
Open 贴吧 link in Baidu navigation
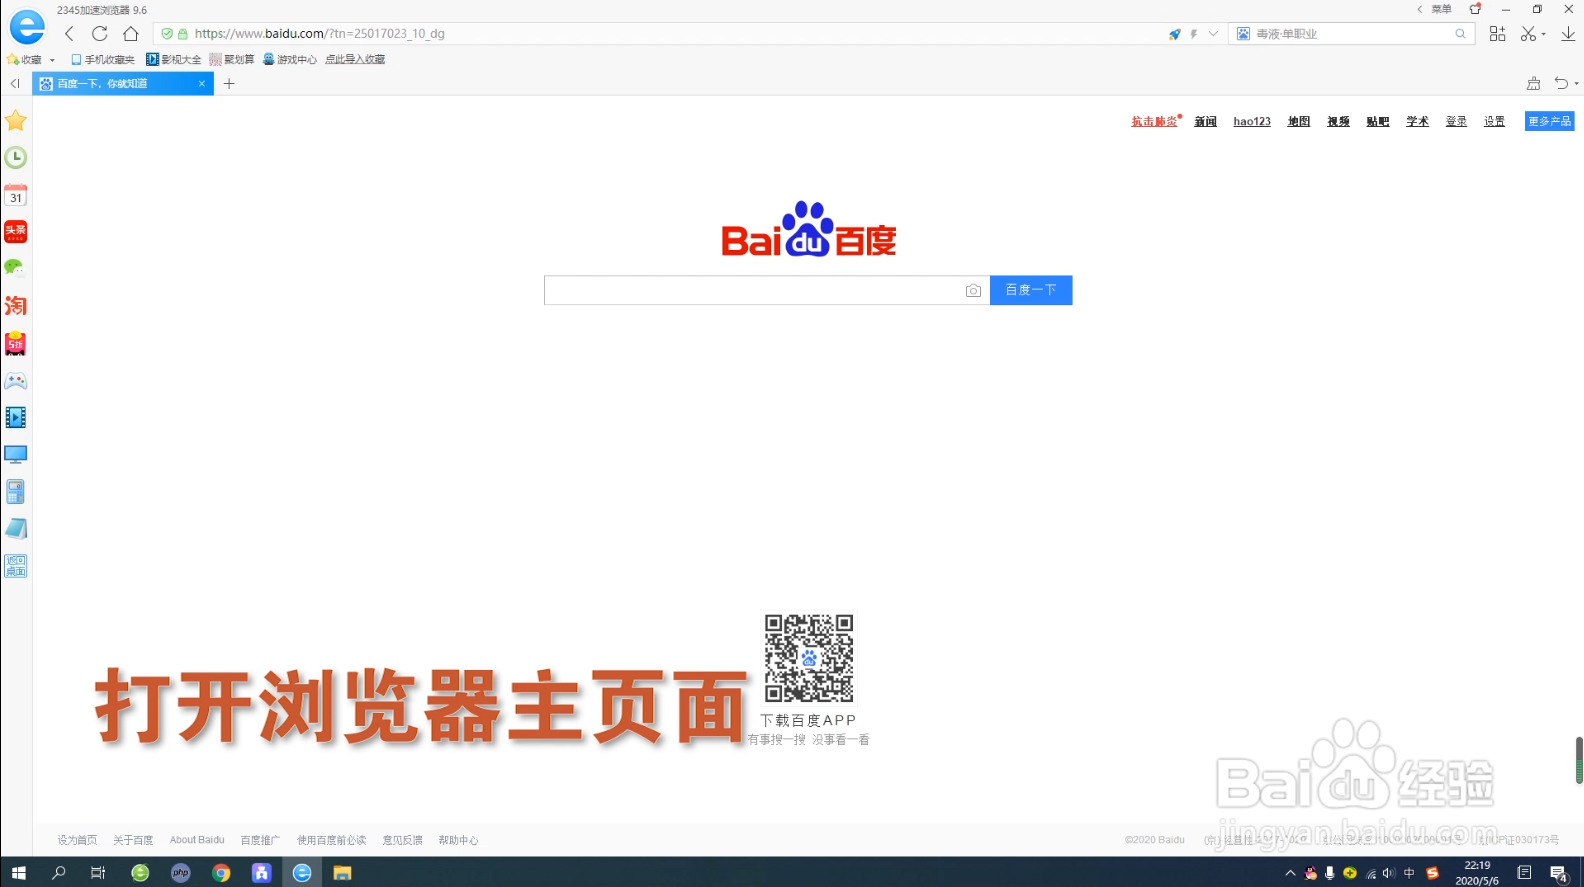coord(1378,121)
